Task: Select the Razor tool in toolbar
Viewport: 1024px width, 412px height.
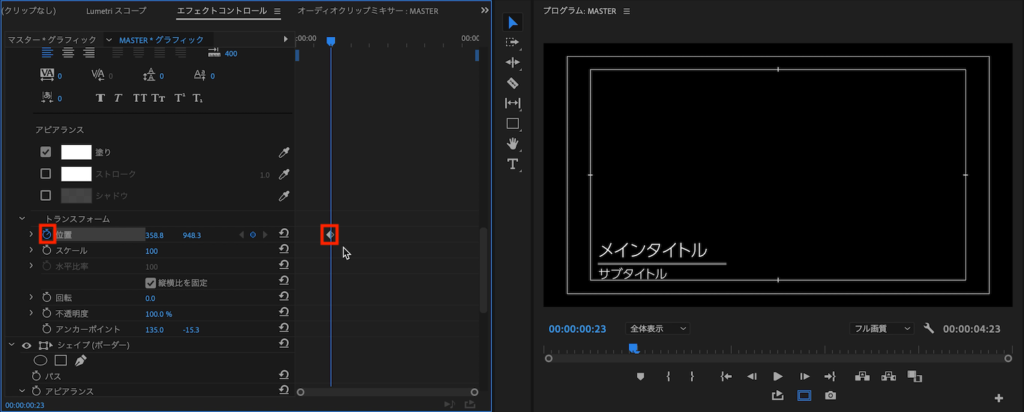Action: tap(513, 83)
